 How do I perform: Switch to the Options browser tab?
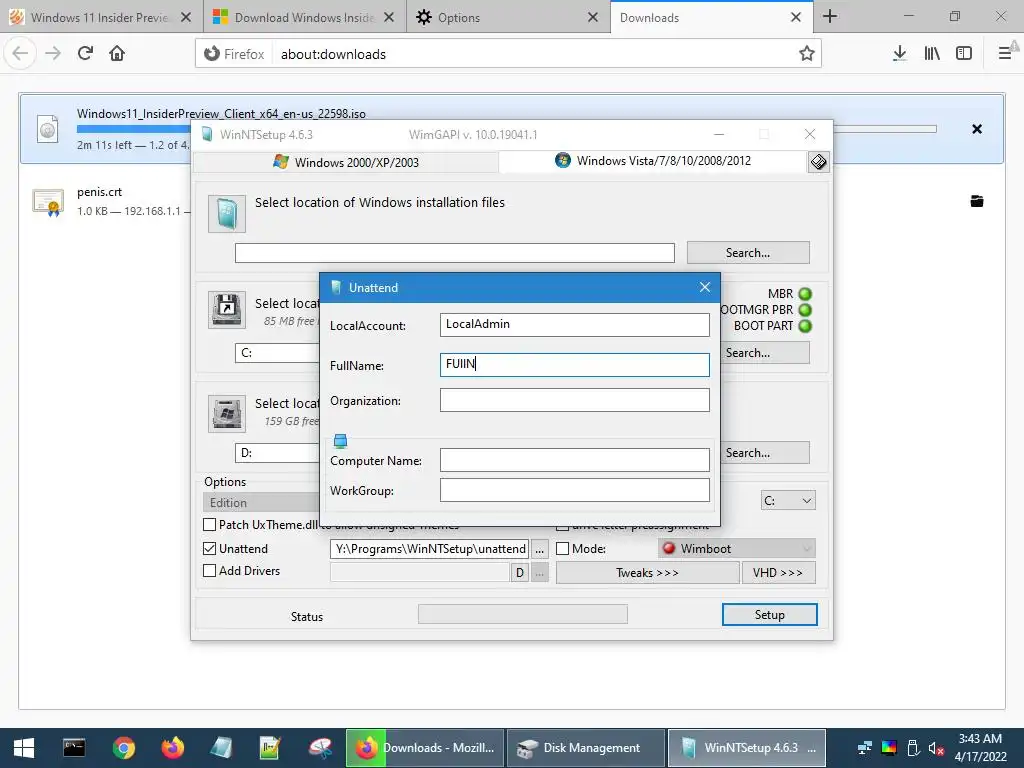(508, 17)
